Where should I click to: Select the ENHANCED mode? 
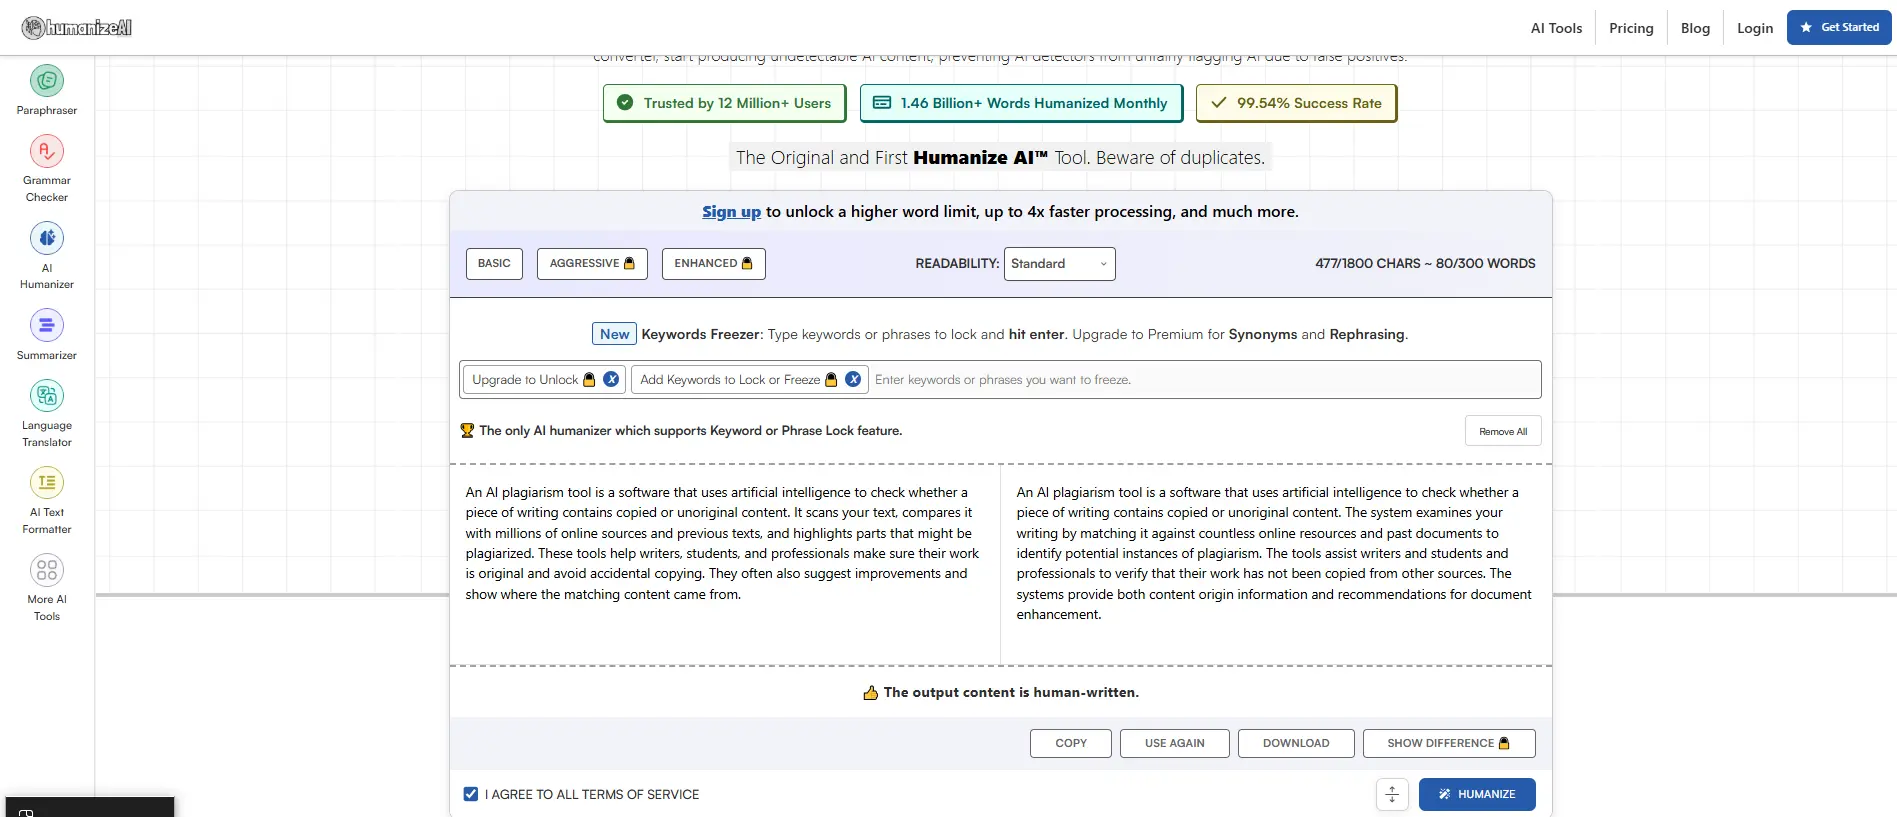point(714,264)
